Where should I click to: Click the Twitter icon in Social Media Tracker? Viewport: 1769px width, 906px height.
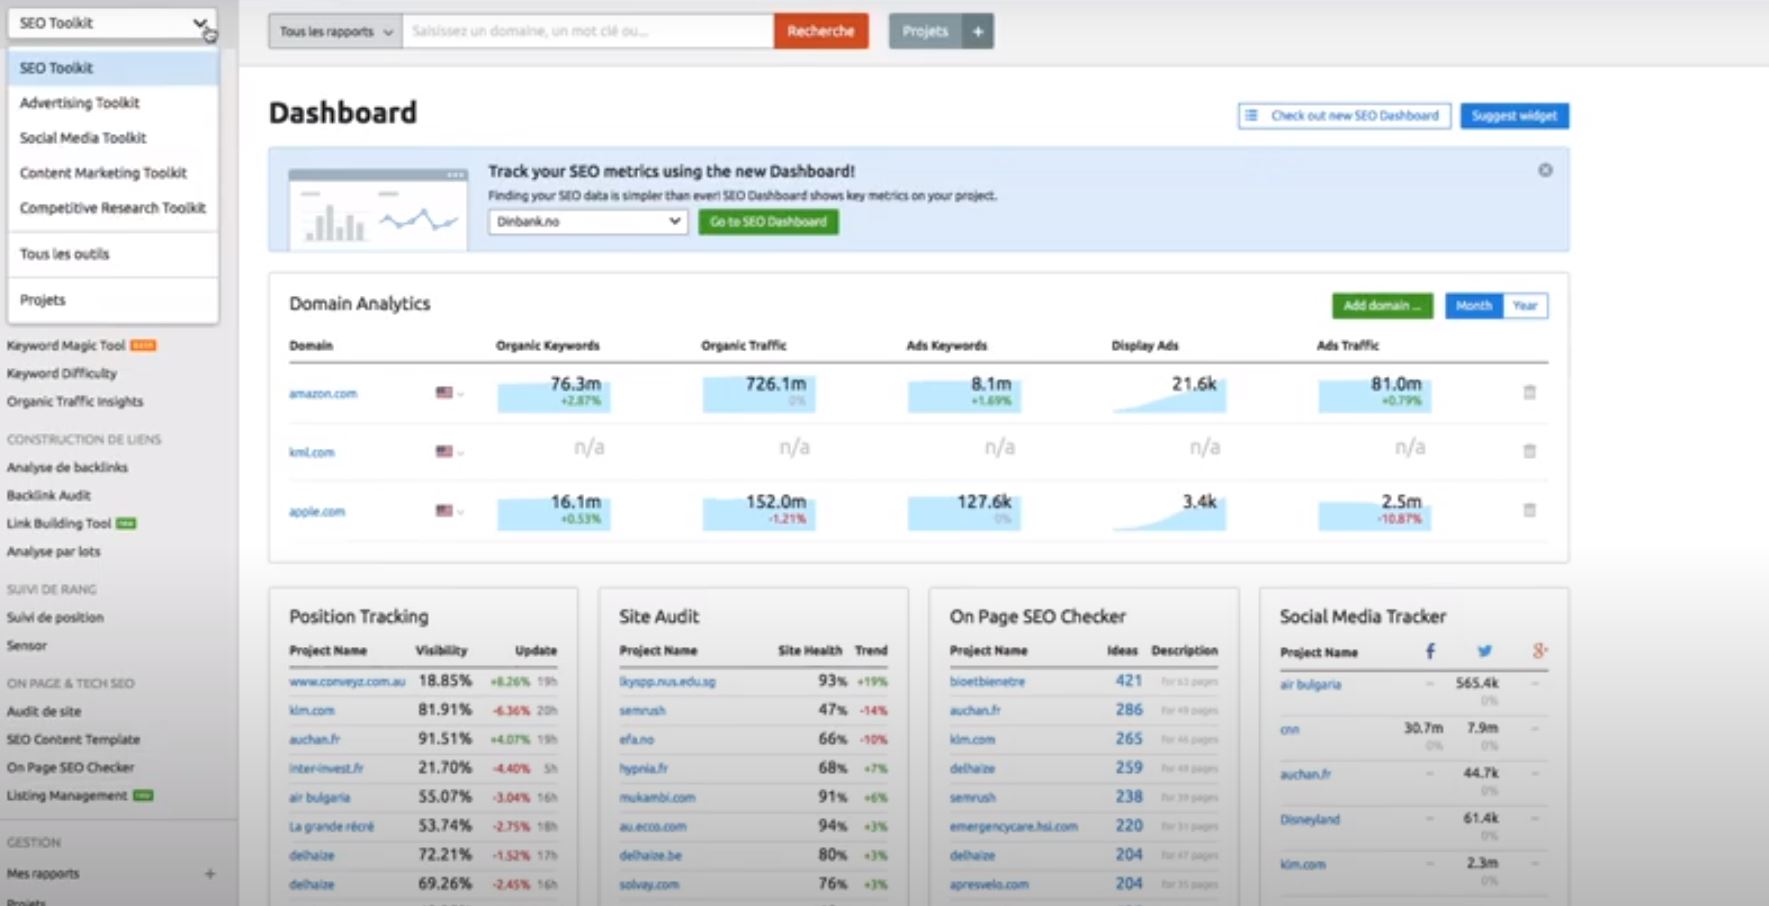coord(1485,651)
